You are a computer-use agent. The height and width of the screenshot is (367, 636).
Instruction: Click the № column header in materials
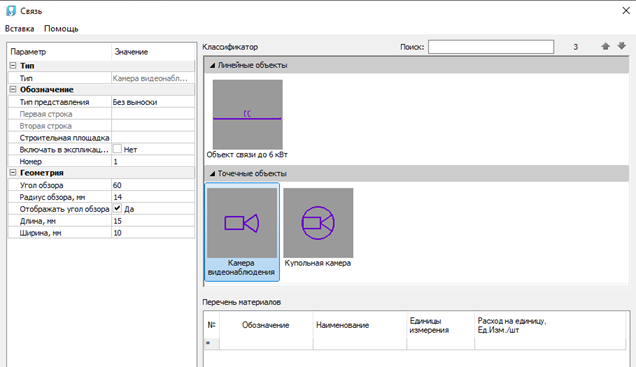(x=211, y=325)
